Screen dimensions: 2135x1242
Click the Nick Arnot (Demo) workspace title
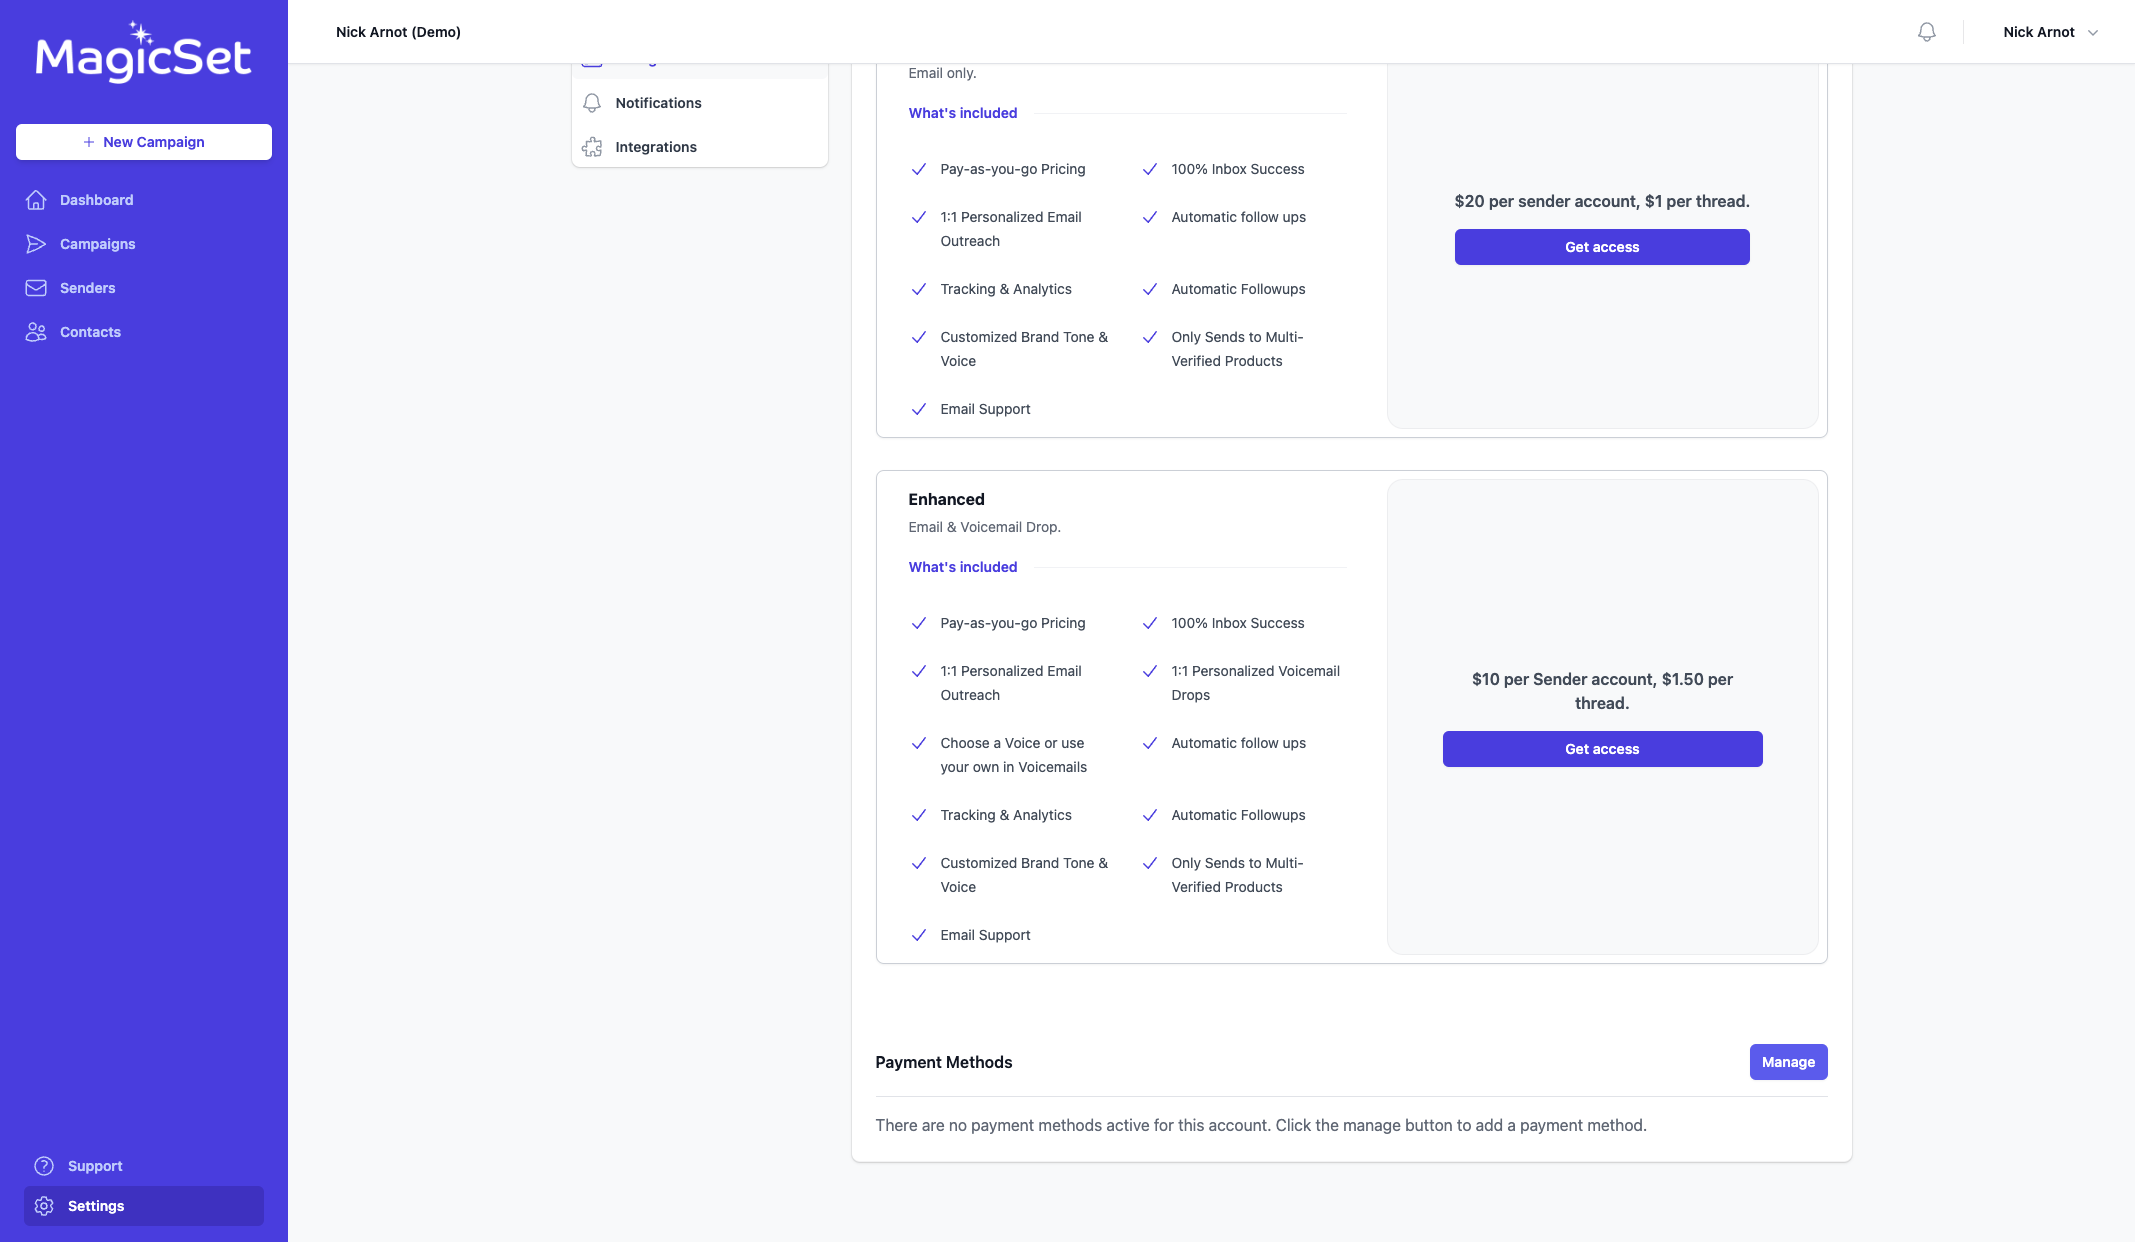pyautogui.click(x=398, y=32)
